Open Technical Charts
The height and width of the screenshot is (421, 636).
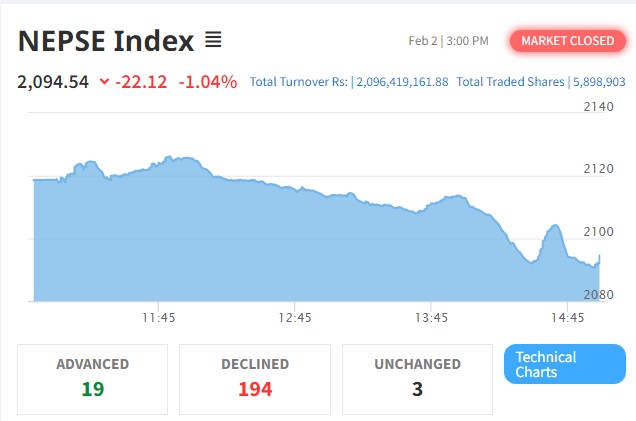point(564,364)
